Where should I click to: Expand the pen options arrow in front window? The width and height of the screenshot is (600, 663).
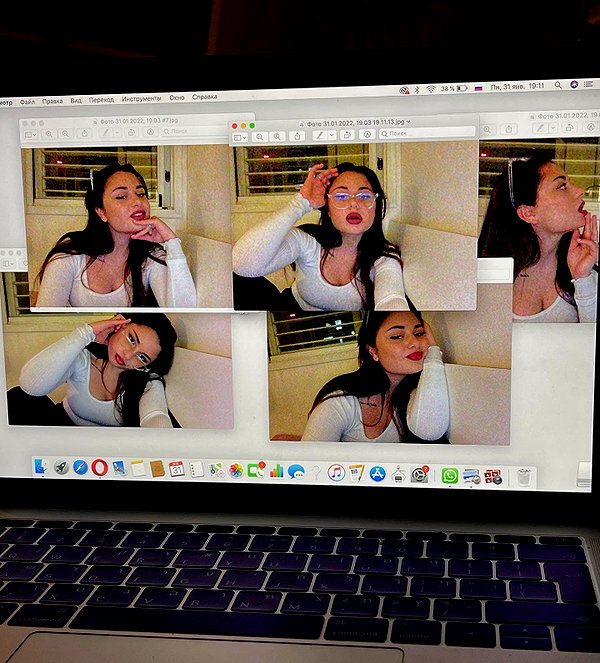(332, 135)
